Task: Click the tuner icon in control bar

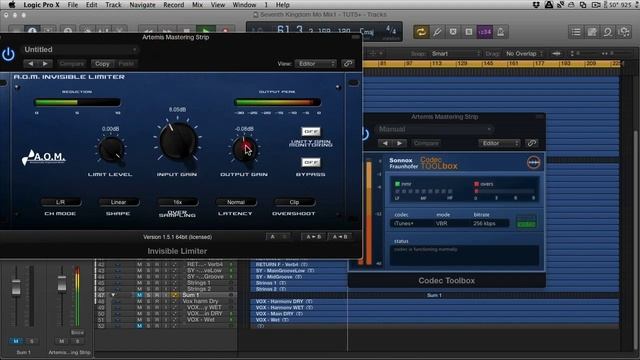Action: 437,32
